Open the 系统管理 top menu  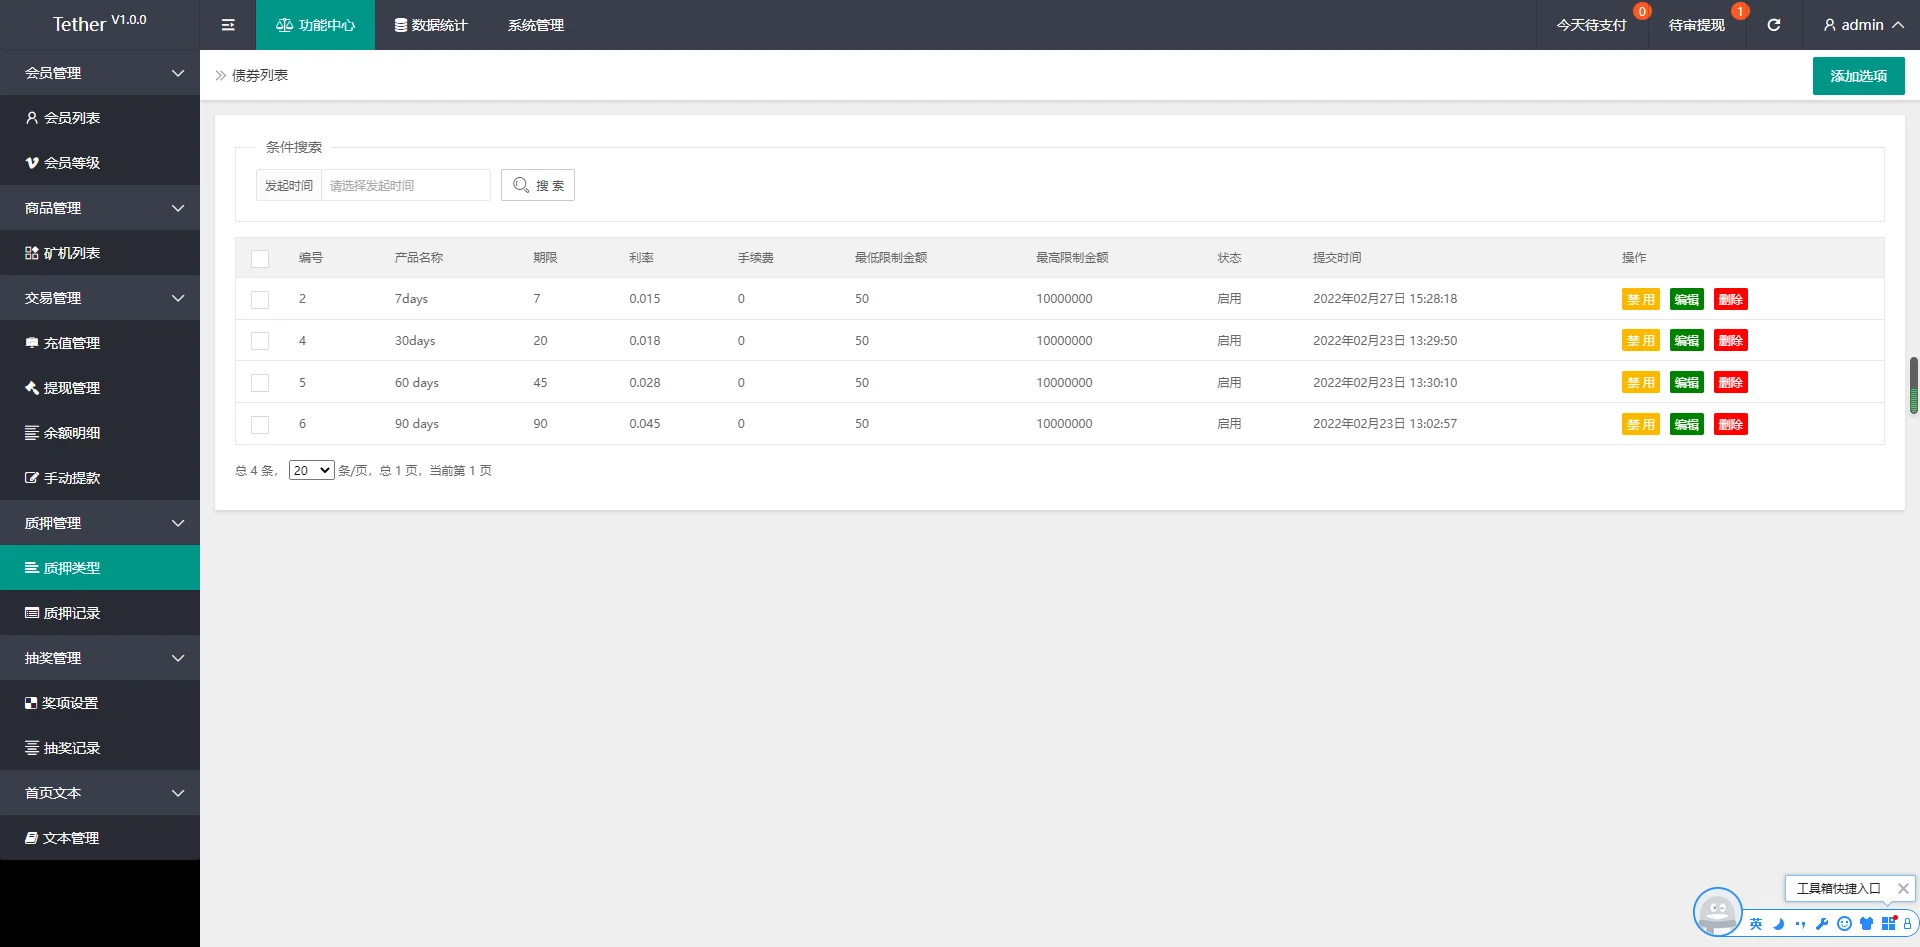[536, 25]
